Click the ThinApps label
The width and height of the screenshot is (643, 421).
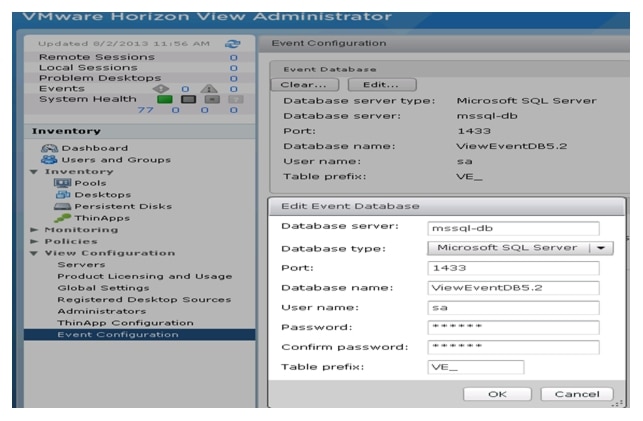click(x=102, y=218)
